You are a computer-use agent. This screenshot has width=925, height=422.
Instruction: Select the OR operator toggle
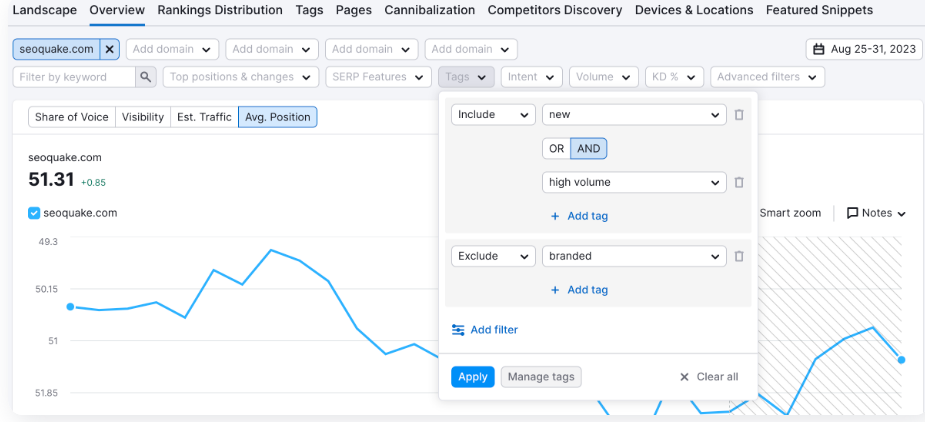point(556,149)
